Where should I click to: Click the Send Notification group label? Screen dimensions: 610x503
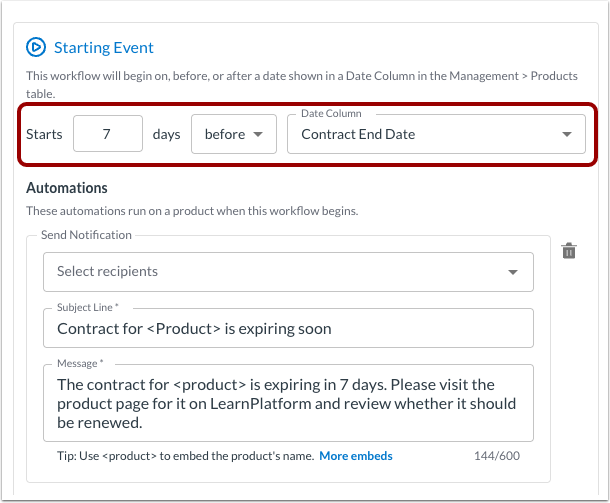(x=86, y=235)
